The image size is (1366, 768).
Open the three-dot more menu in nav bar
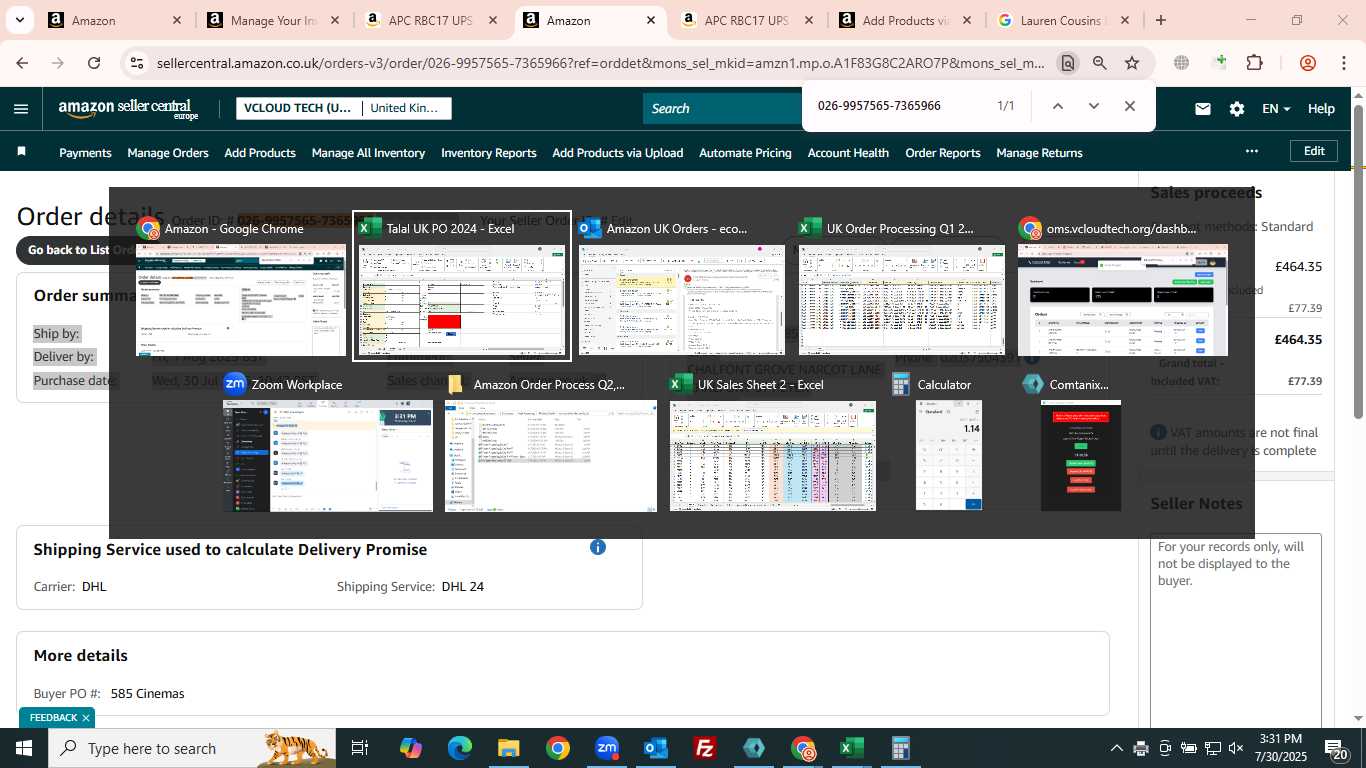pos(1251,151)
